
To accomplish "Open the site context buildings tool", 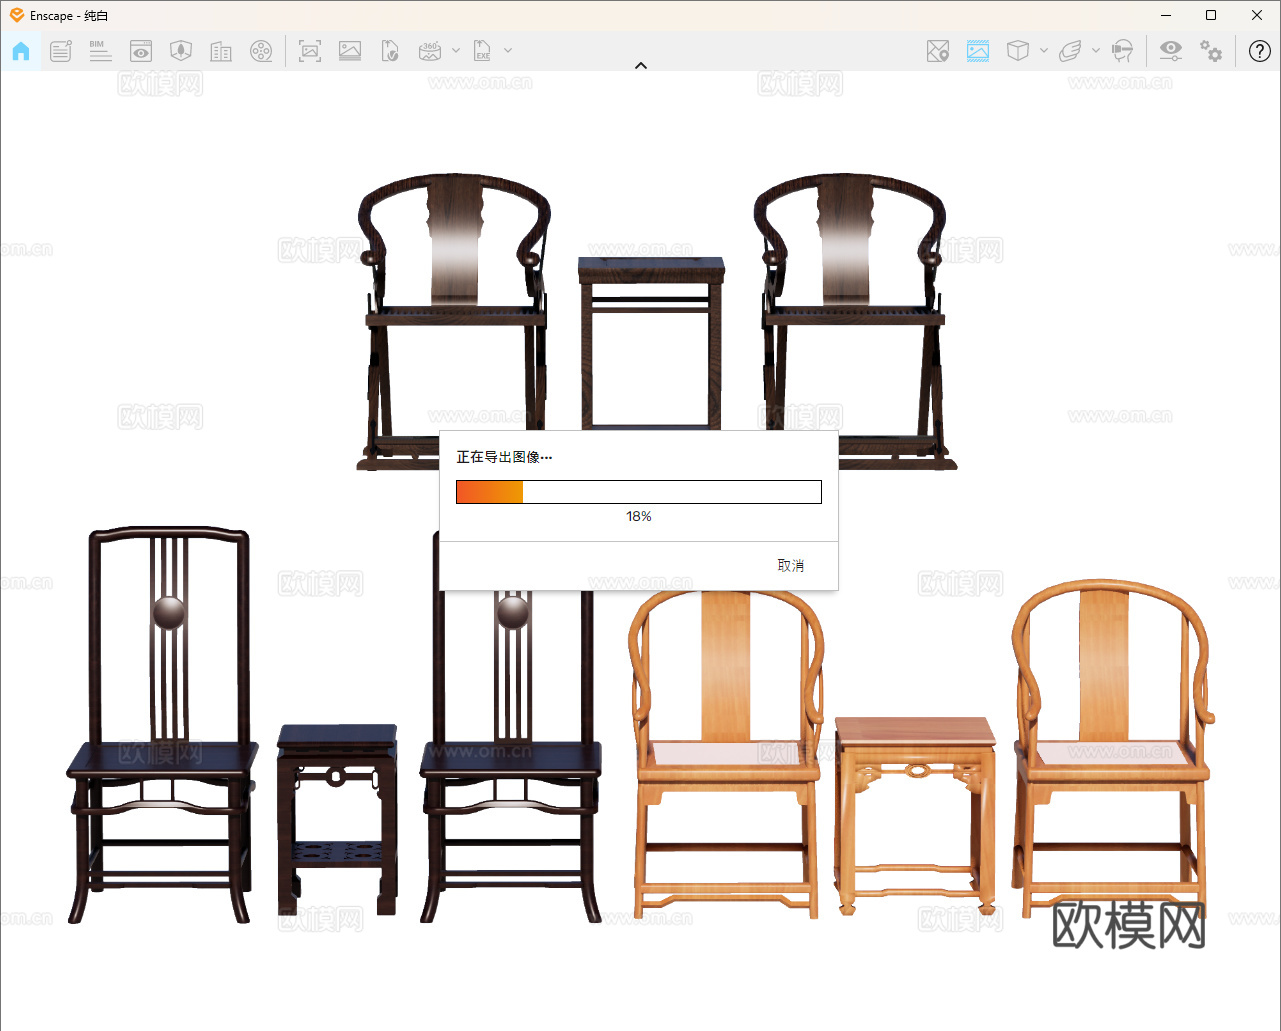I will 221,51.
